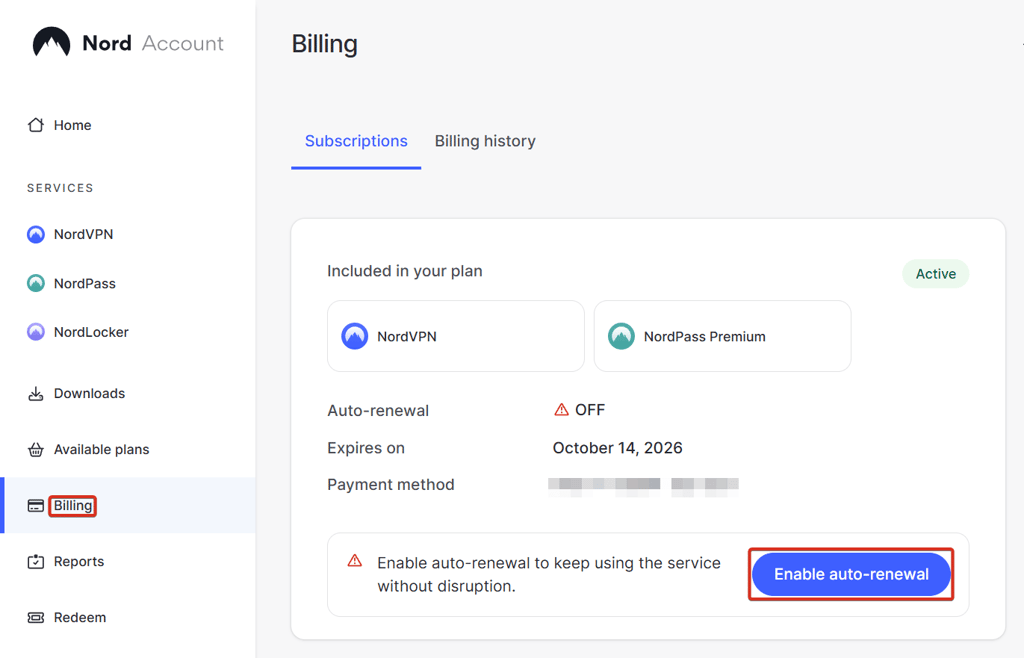This screenshot has height=658, width=1024.
Task: Click the Payment method label
Action: point(391,484)
